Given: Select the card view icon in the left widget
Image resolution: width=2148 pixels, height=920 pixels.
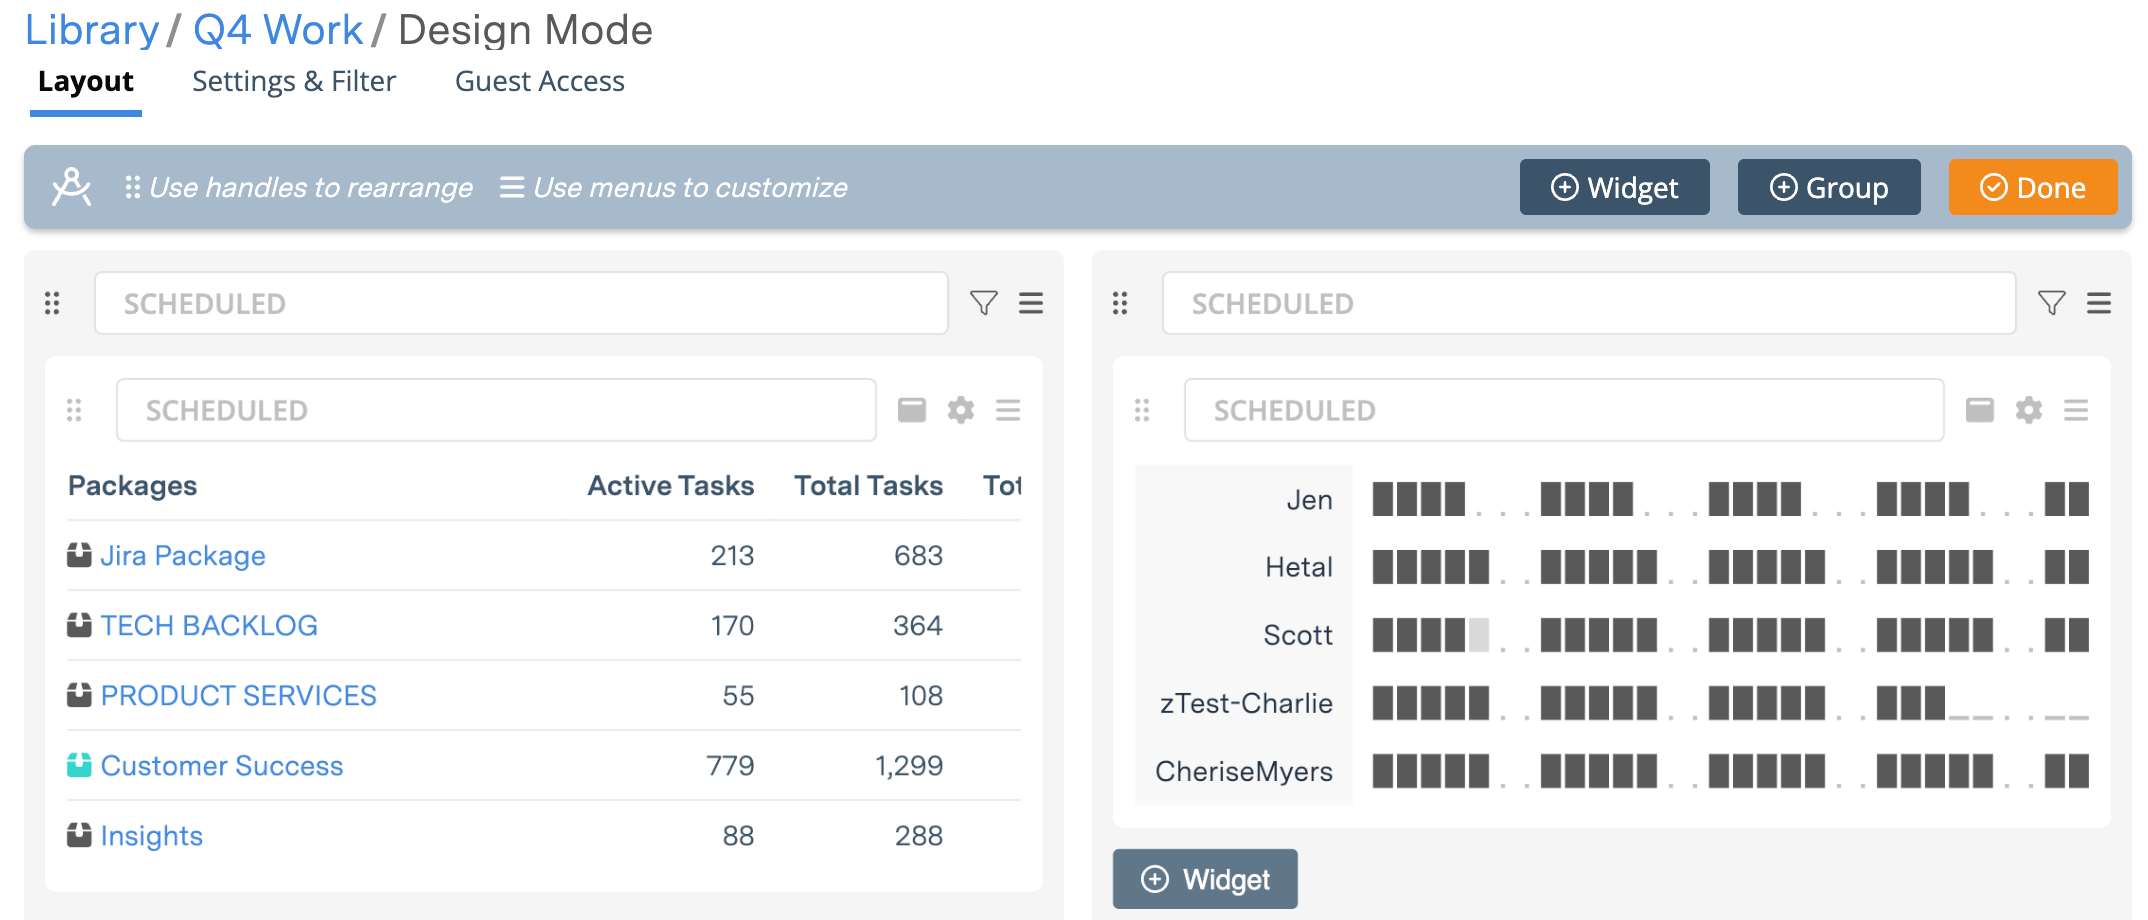Looking at the screenshot, I should [x=911, y=410].
